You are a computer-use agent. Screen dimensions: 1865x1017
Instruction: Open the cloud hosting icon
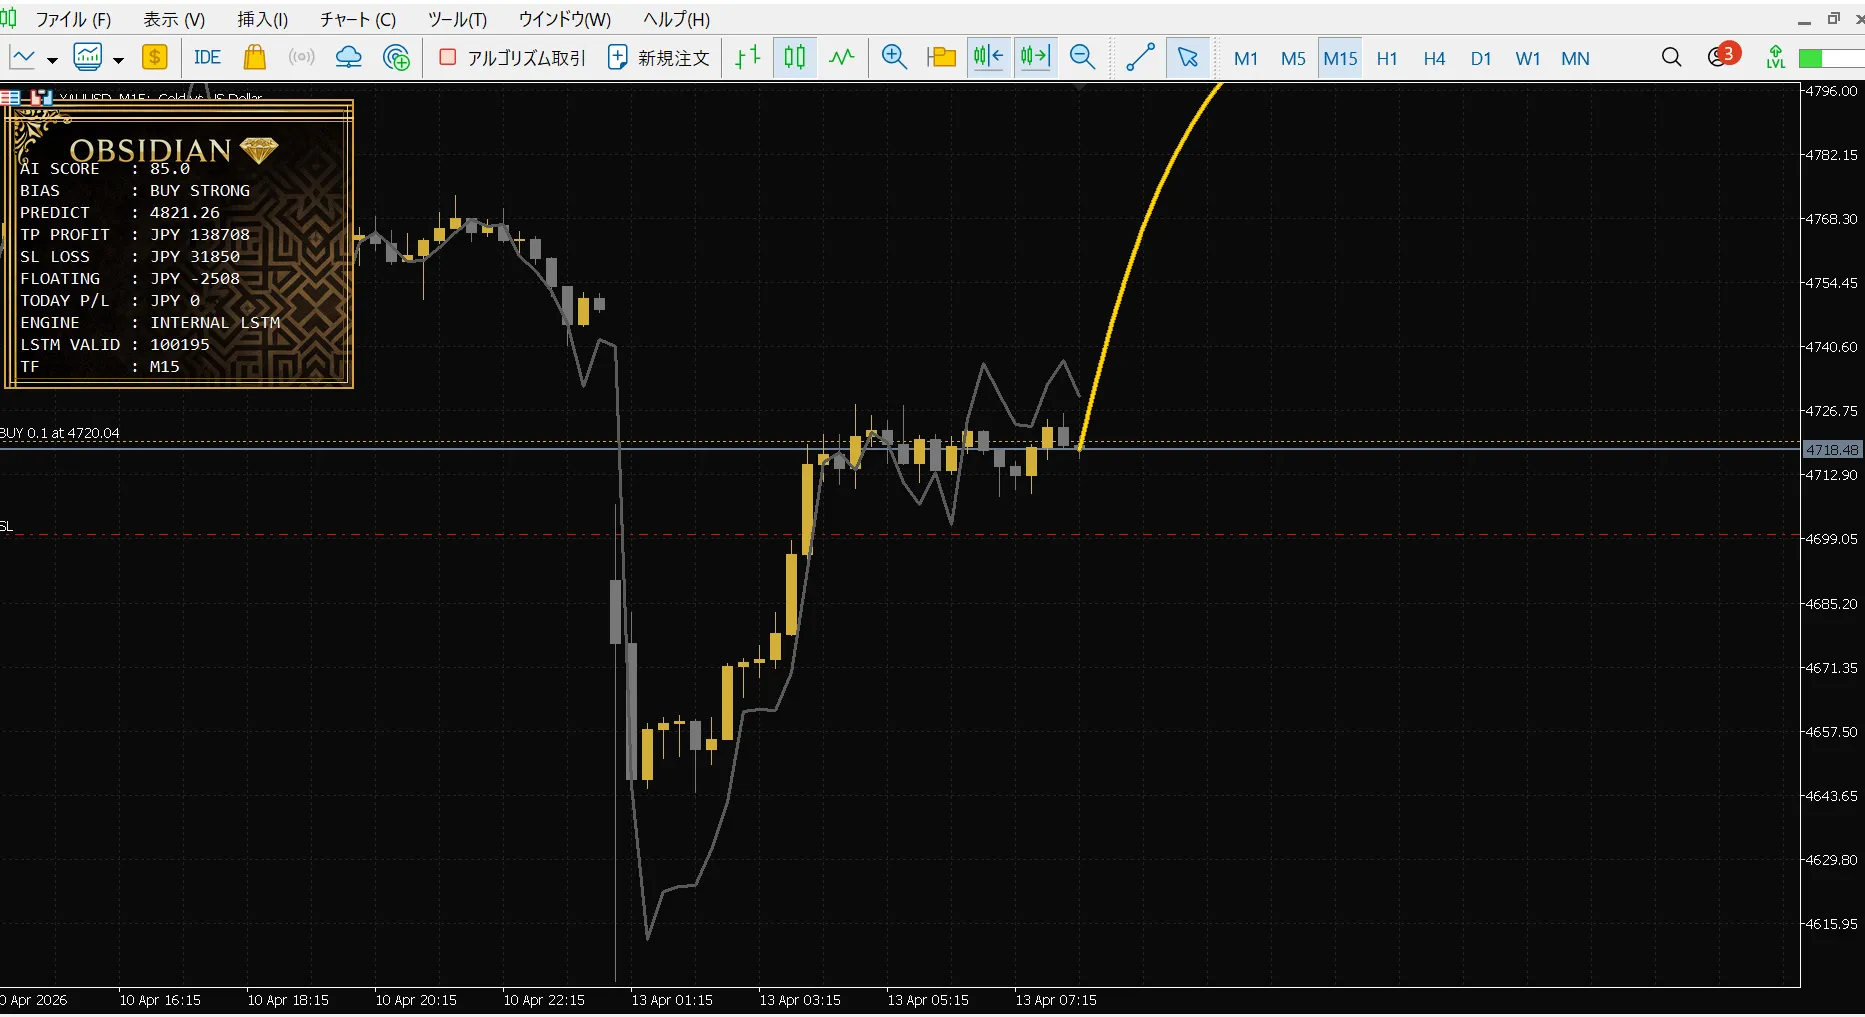[x=348, y=57]
